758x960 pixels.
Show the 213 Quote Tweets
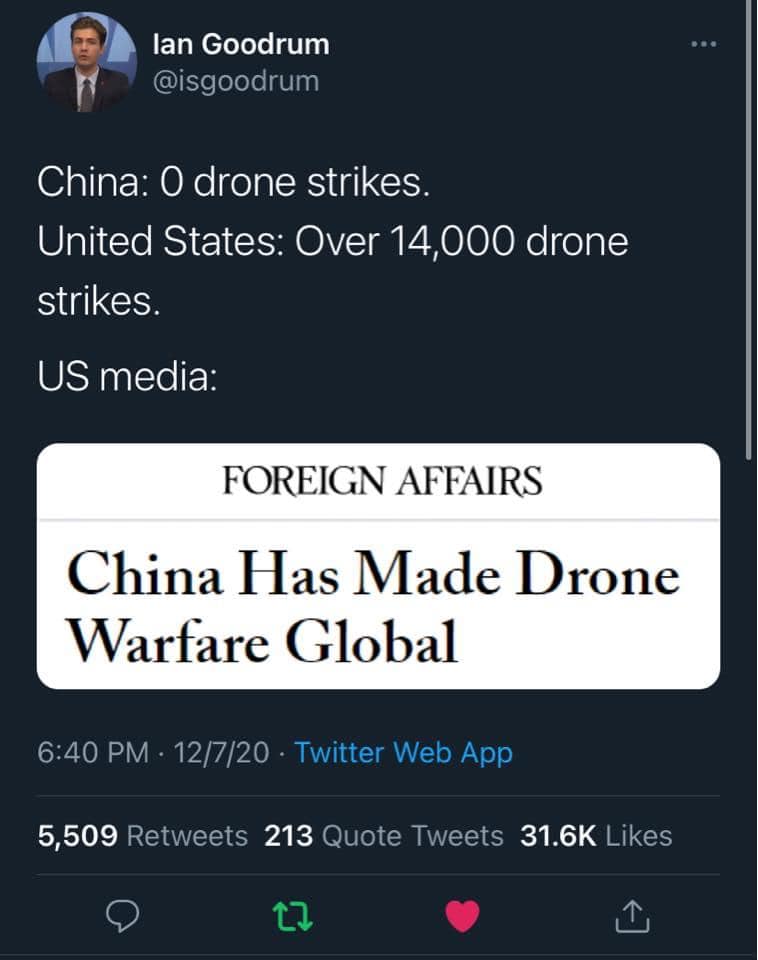point(384,835)
